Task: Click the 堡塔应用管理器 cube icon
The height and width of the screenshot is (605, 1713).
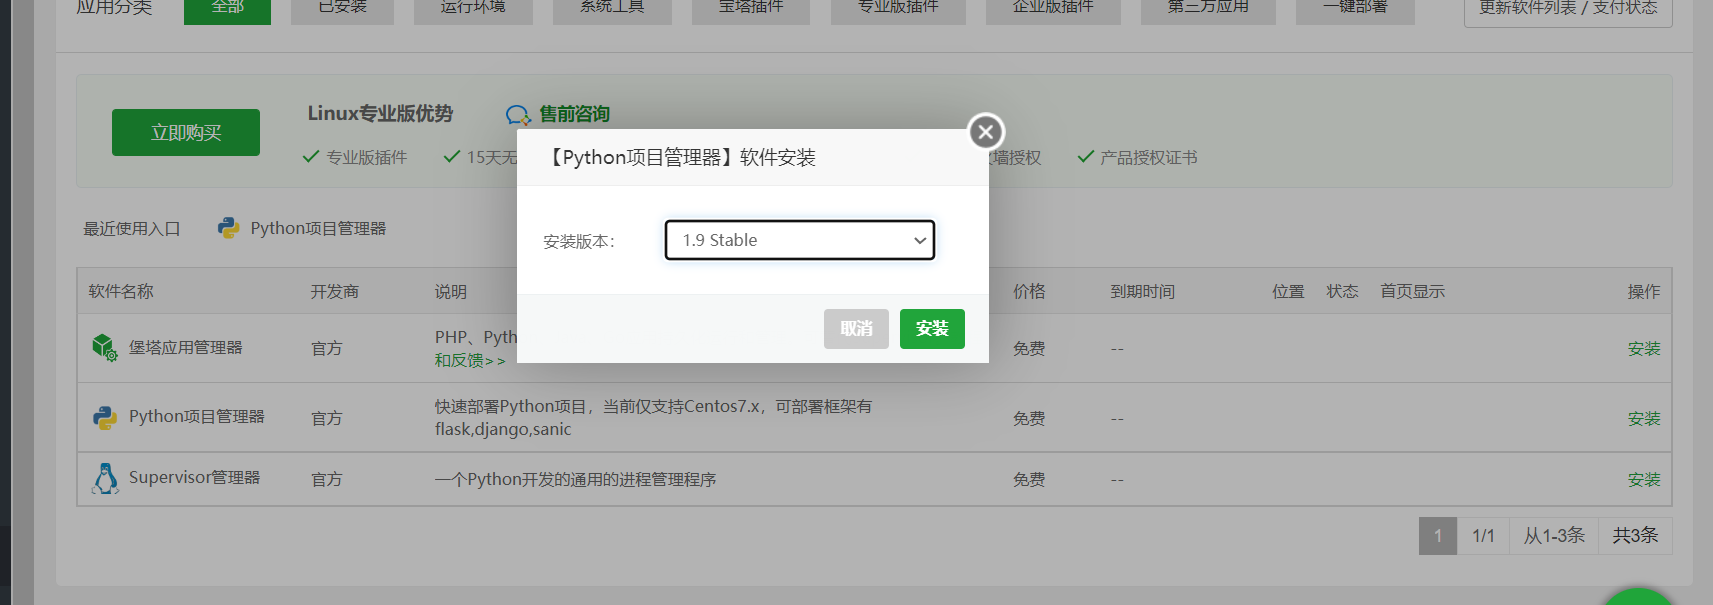Action: pos(105,347)
